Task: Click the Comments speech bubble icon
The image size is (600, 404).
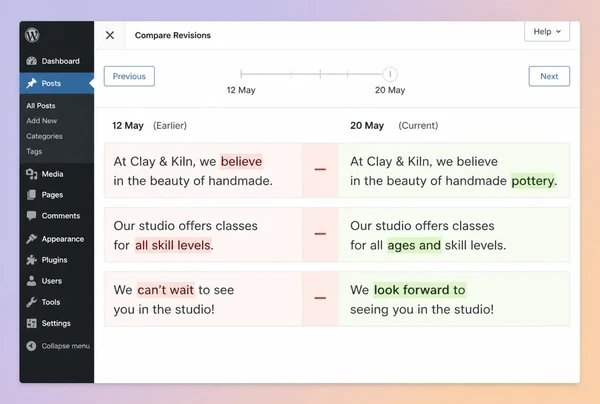Action: pos(31,216)
